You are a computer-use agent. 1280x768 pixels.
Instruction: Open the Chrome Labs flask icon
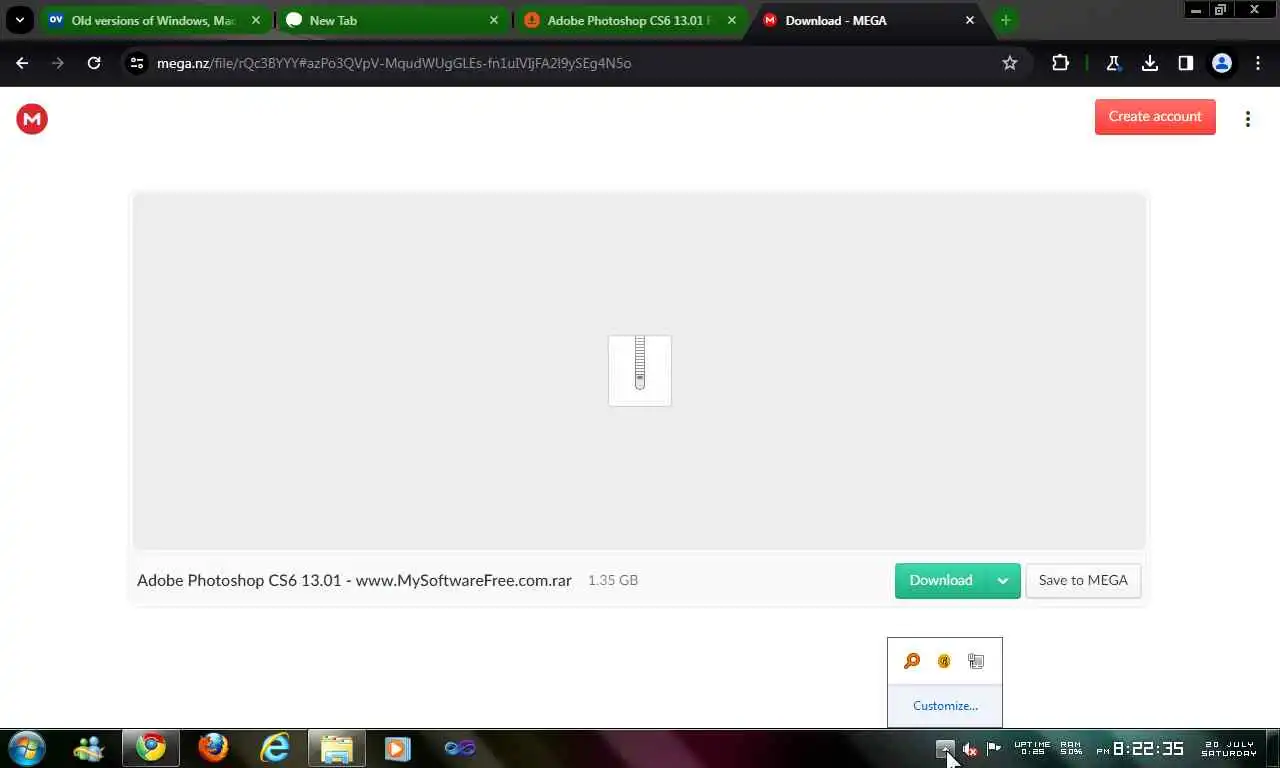[1113, 63]
